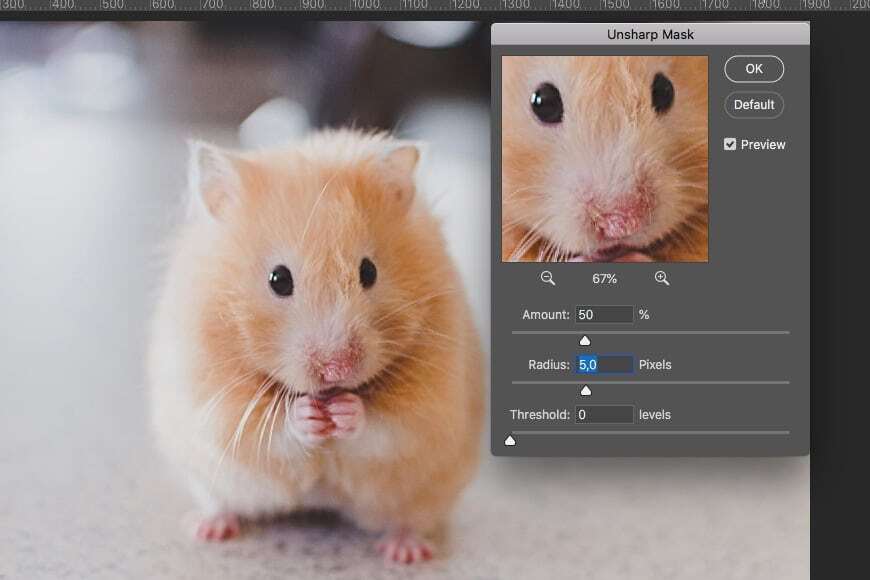Confirm the filter with the OK button
Image resolution: width=870 pixels, height=580 pixels.
[x=753, y=69]
